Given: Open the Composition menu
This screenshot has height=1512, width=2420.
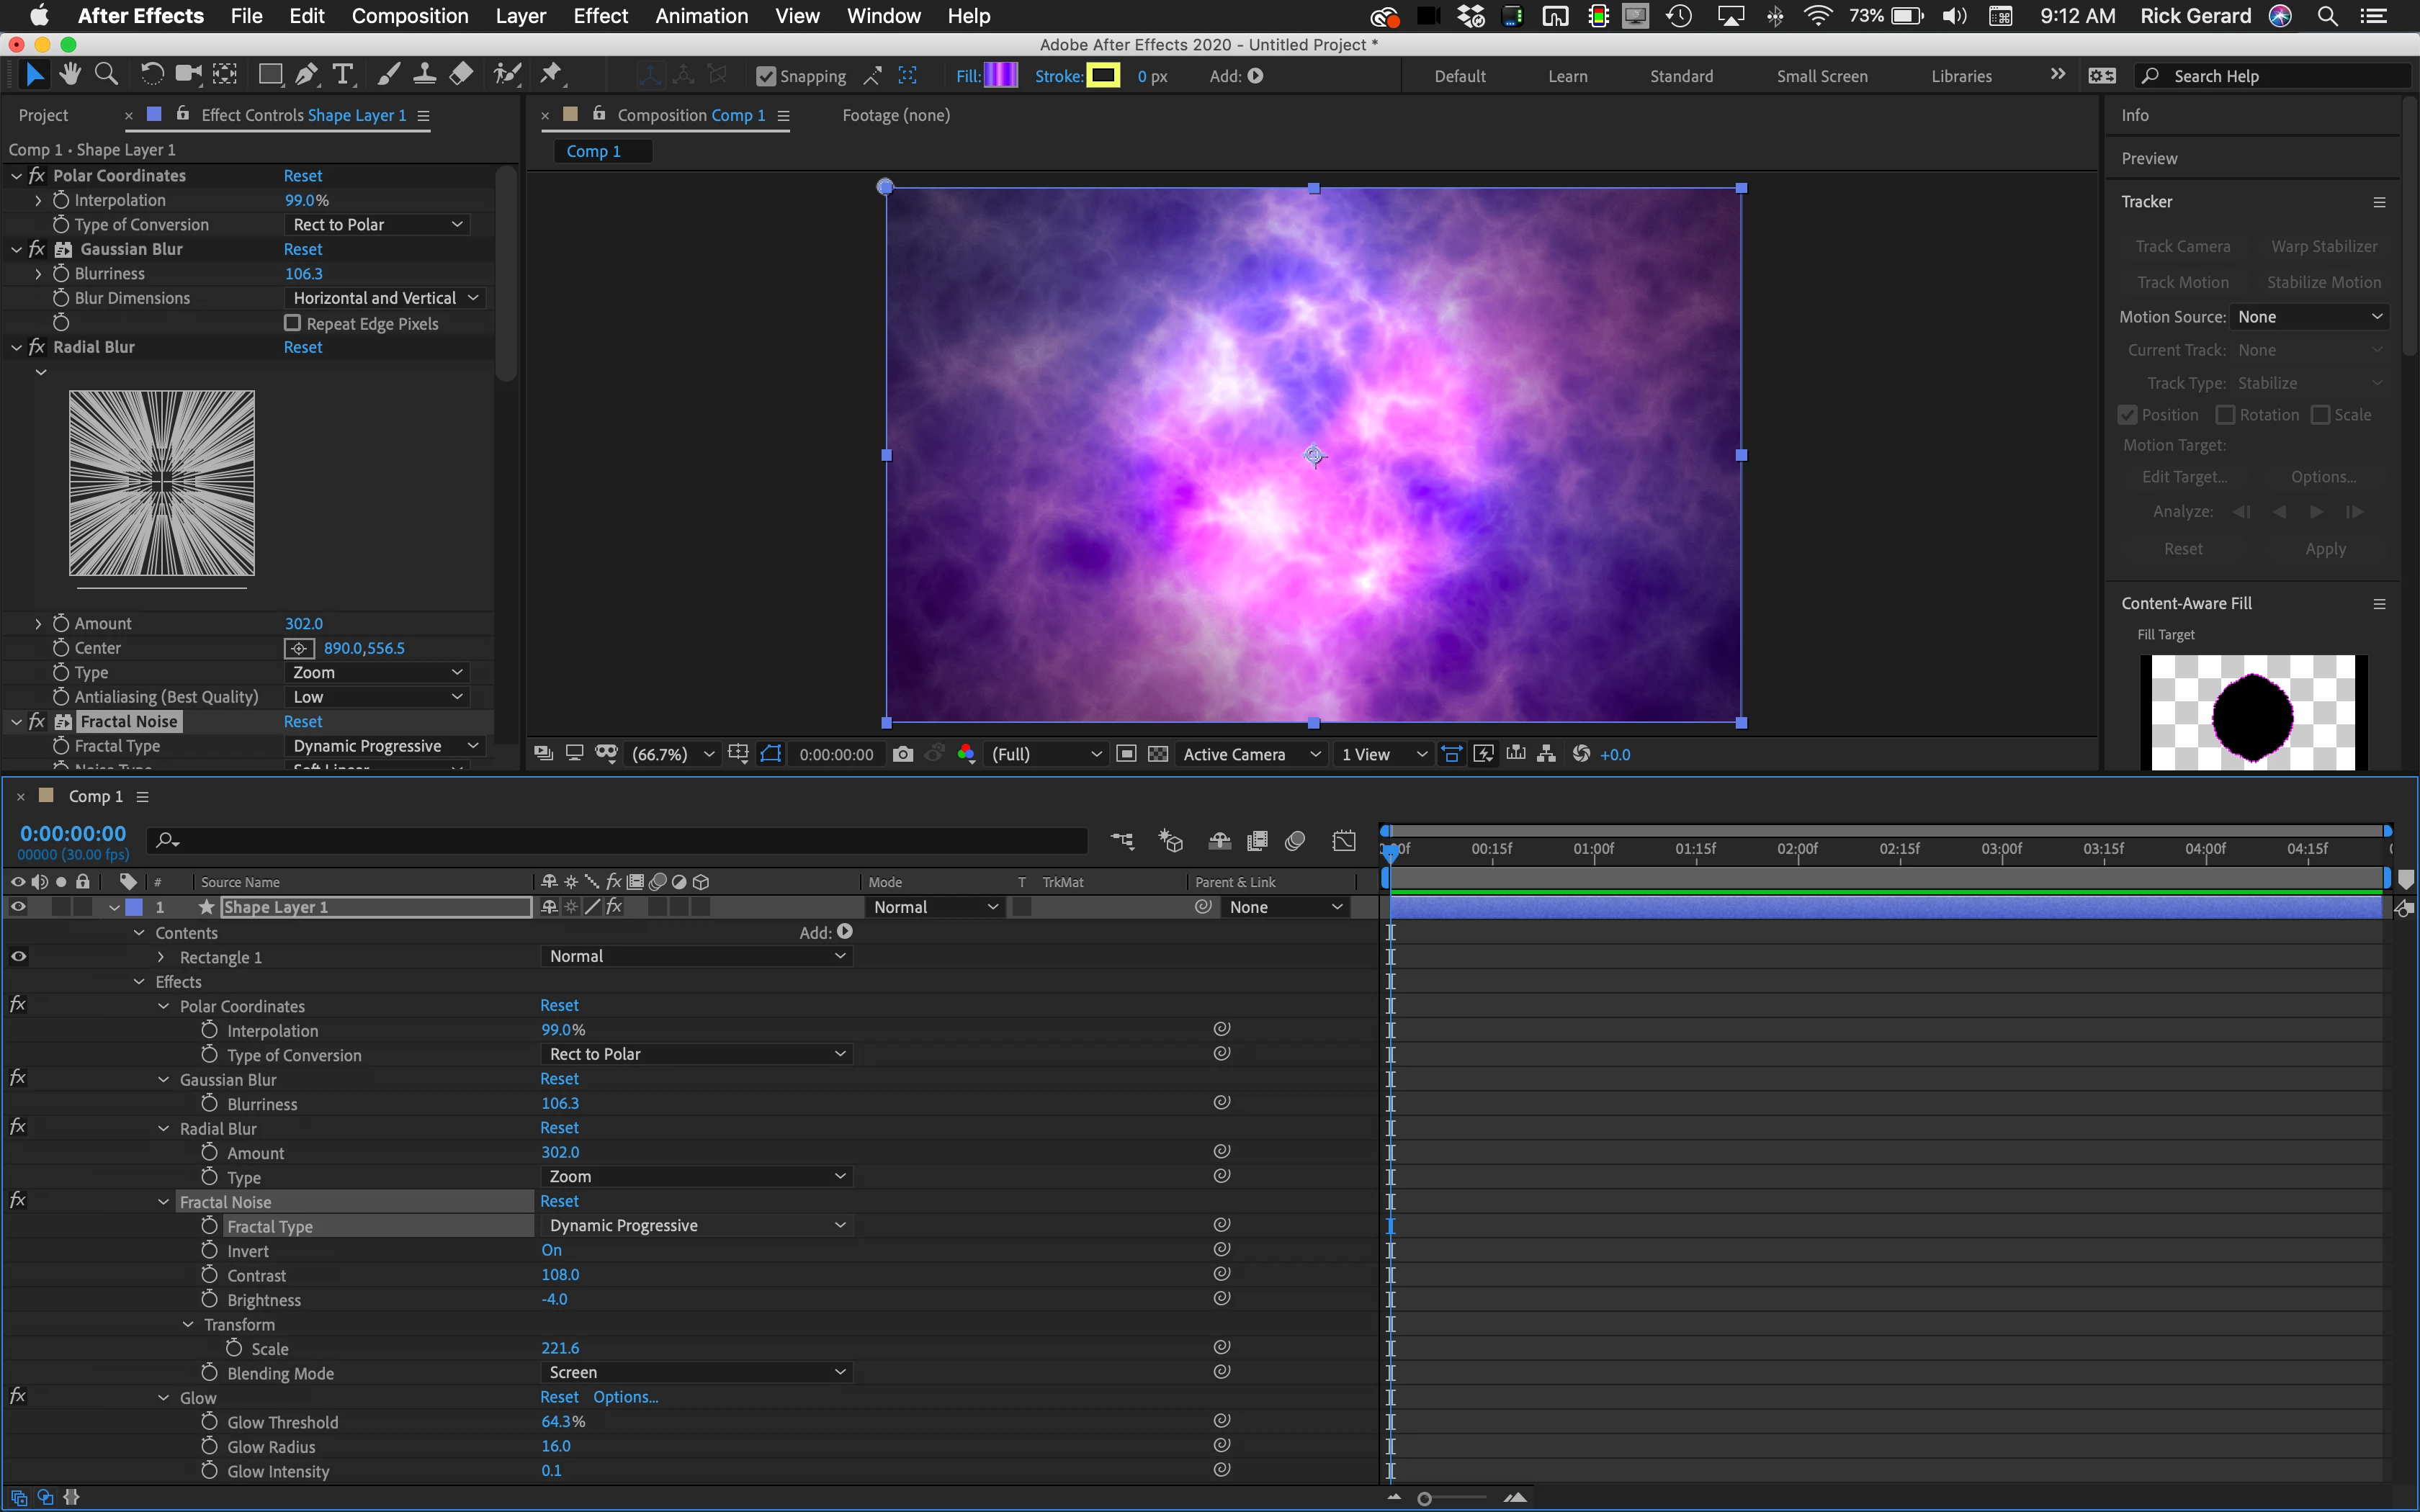Looking at the screenshot, I should click(410, 16).
